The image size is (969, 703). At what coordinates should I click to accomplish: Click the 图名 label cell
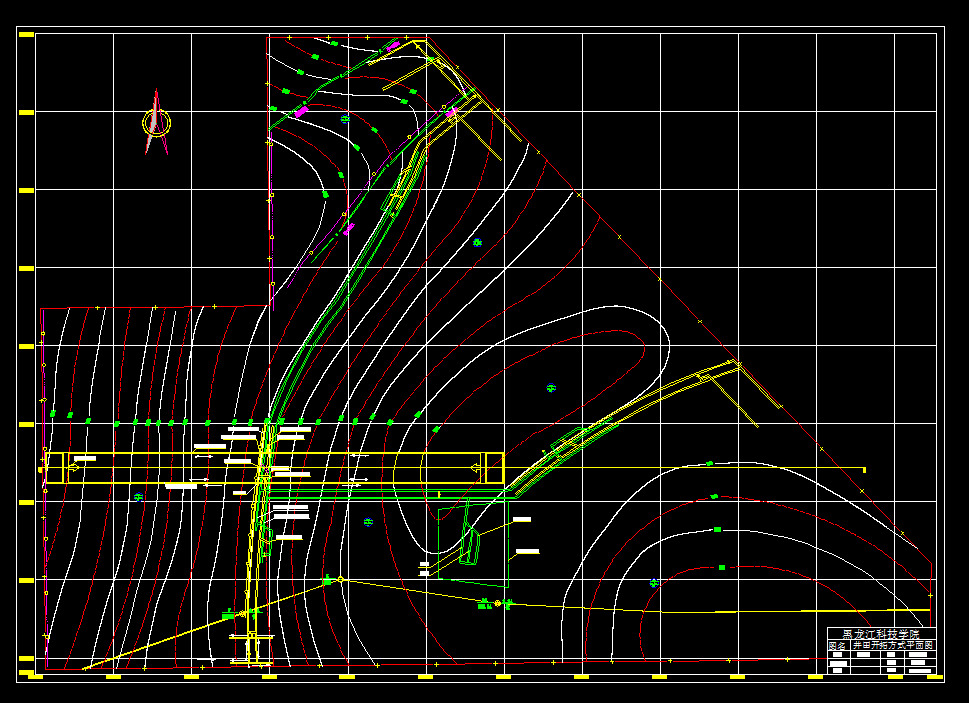pyautogui.click(x=837, y=645)
